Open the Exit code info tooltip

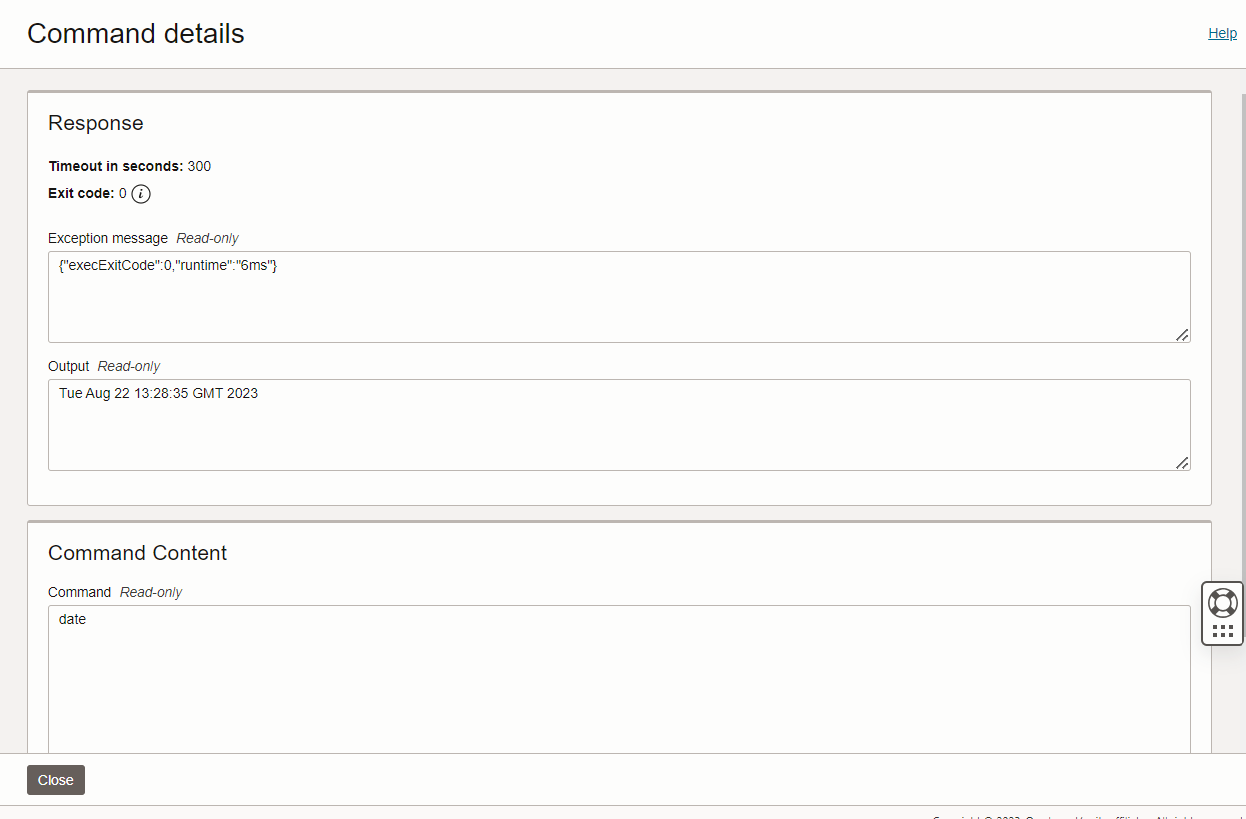tap(140, 193)
